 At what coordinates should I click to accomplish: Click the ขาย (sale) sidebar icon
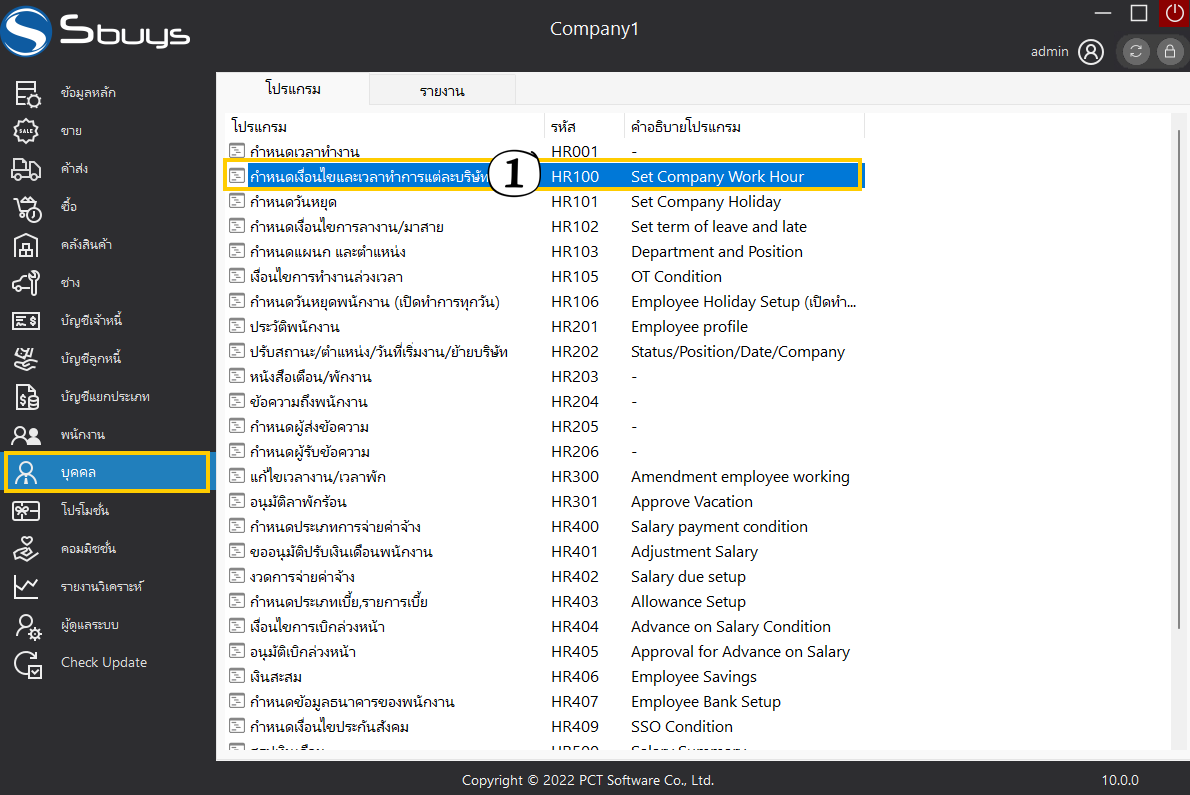(x=26, y=131)
